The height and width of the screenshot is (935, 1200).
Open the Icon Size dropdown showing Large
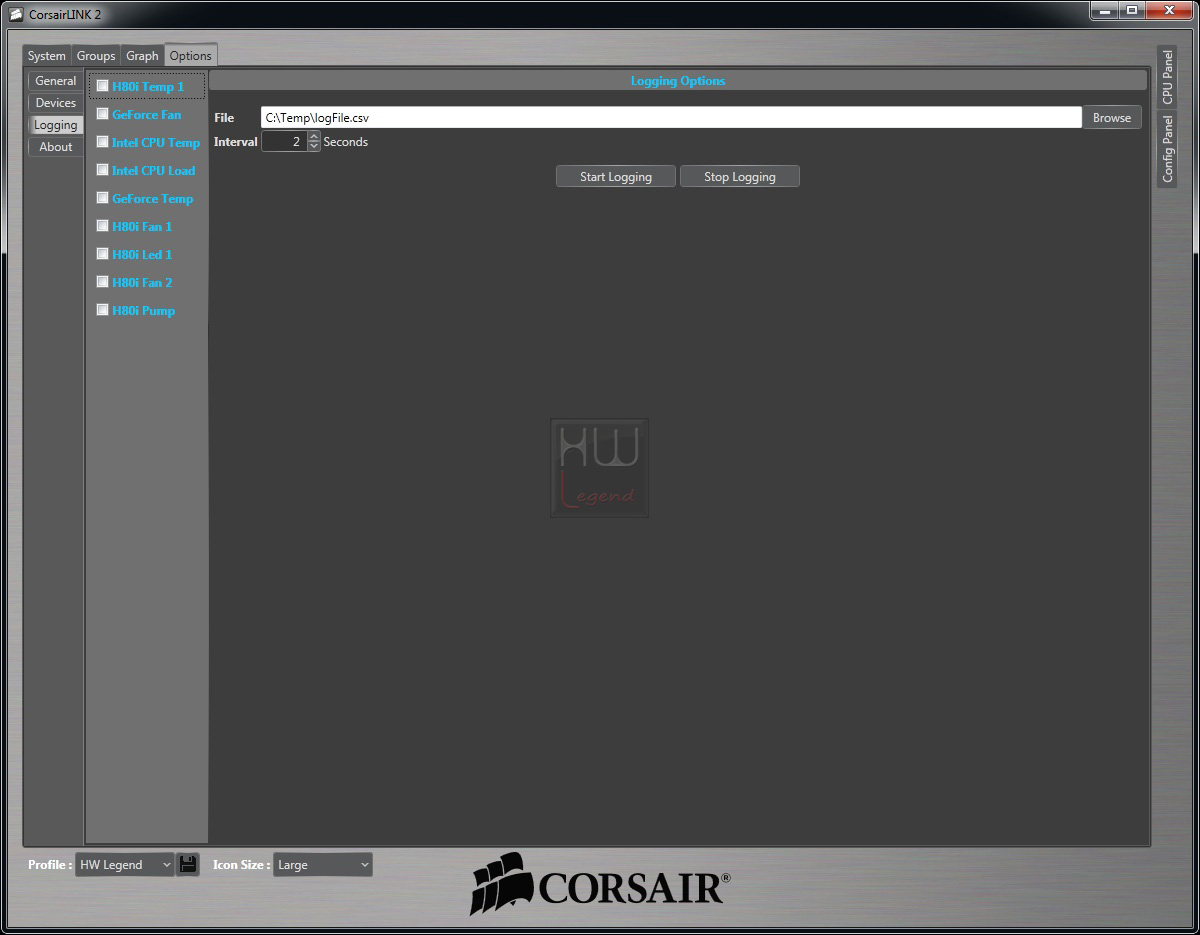[x=322, y=864]
